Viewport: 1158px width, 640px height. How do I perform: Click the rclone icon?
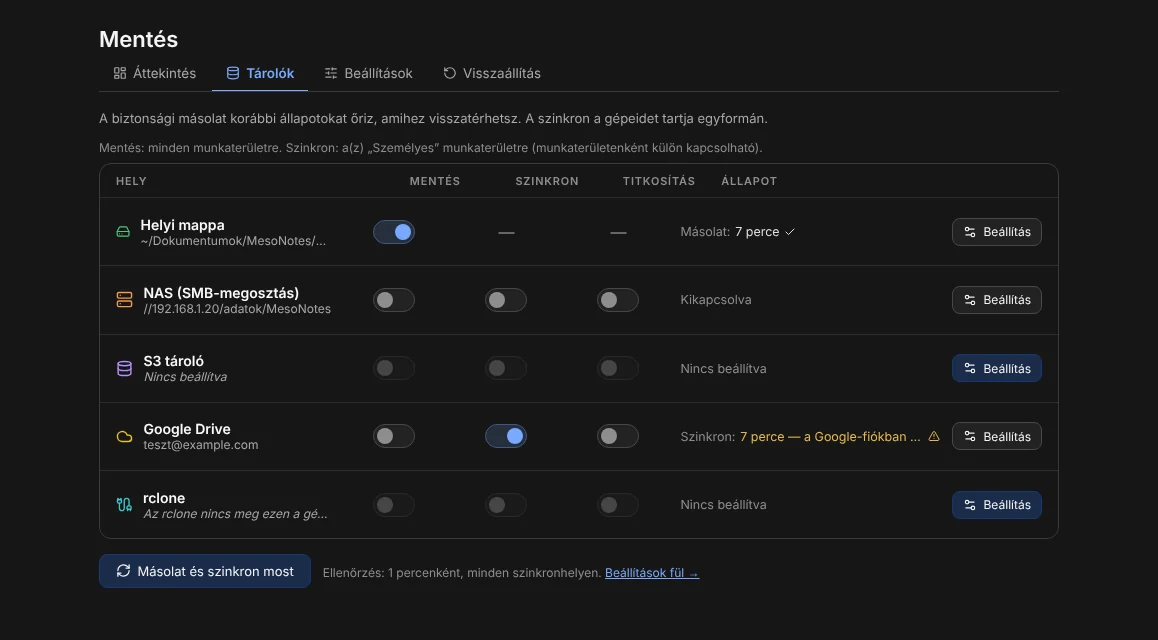(x=124, y=505)
